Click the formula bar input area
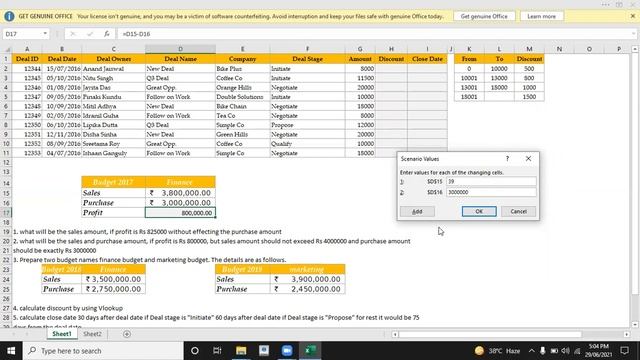Image resolution: width=640 pixels, height=360 pixels. coord(376,34)
